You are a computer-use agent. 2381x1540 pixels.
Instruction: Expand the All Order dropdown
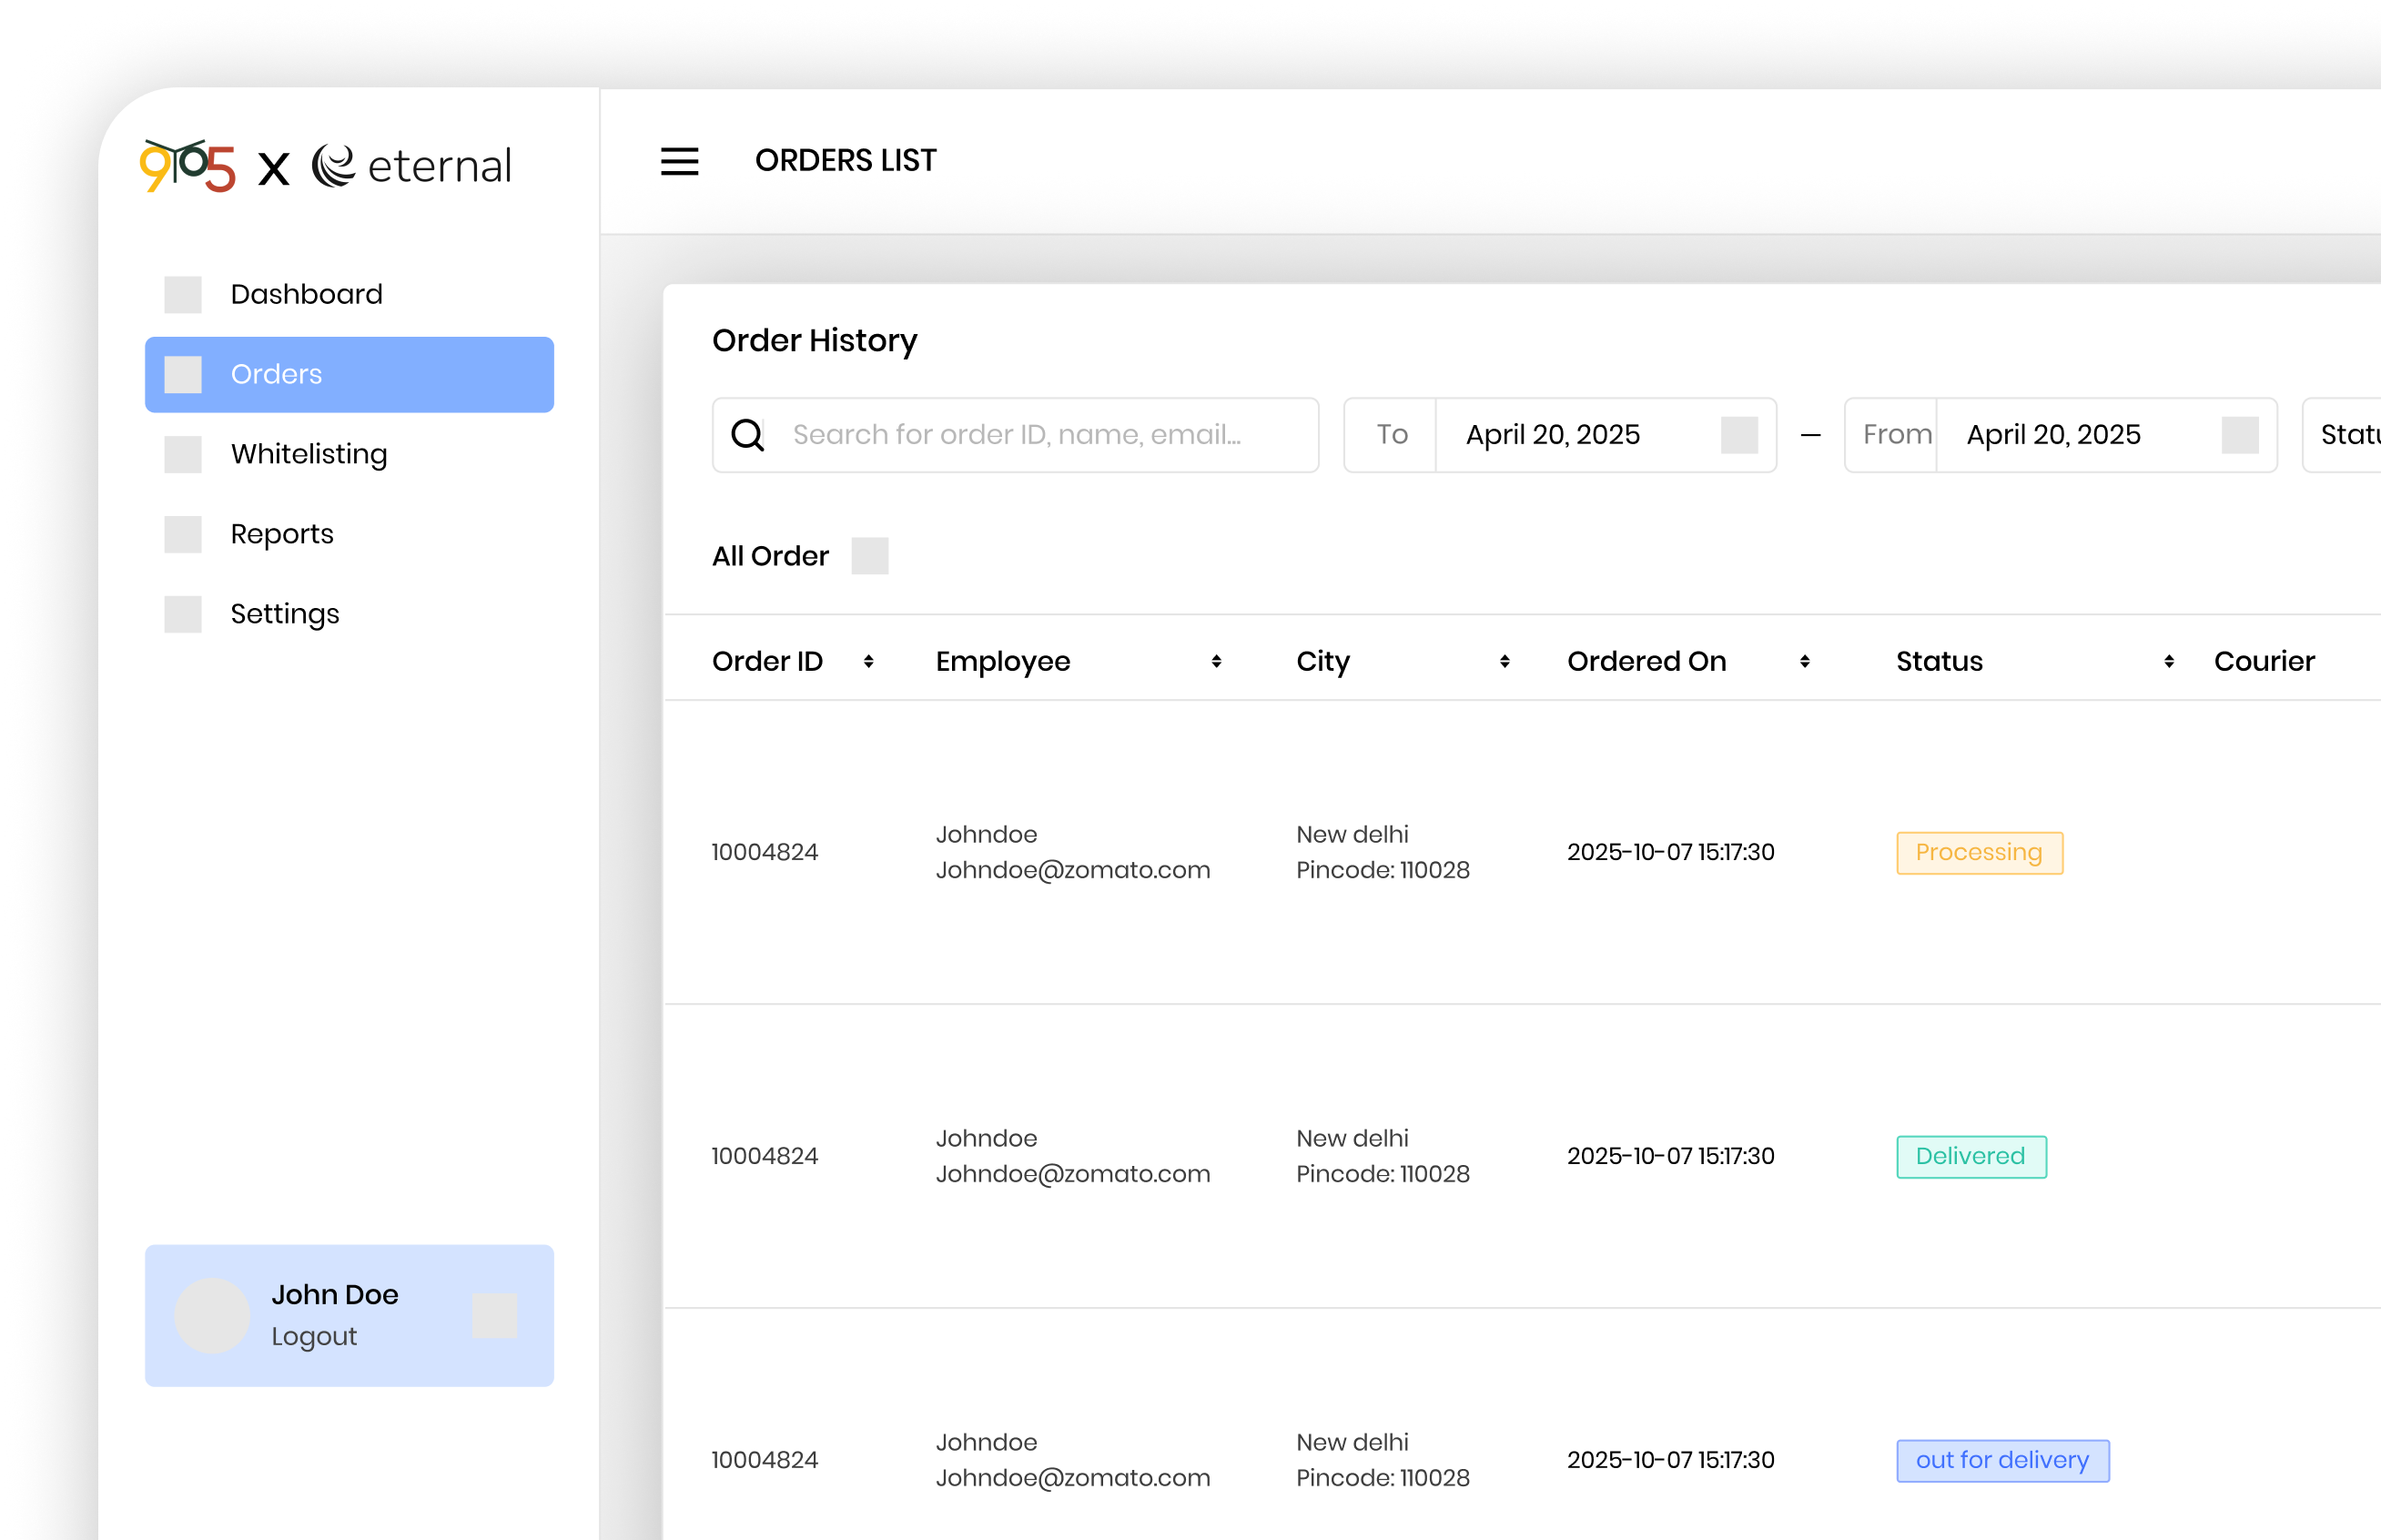pos(869,556)
